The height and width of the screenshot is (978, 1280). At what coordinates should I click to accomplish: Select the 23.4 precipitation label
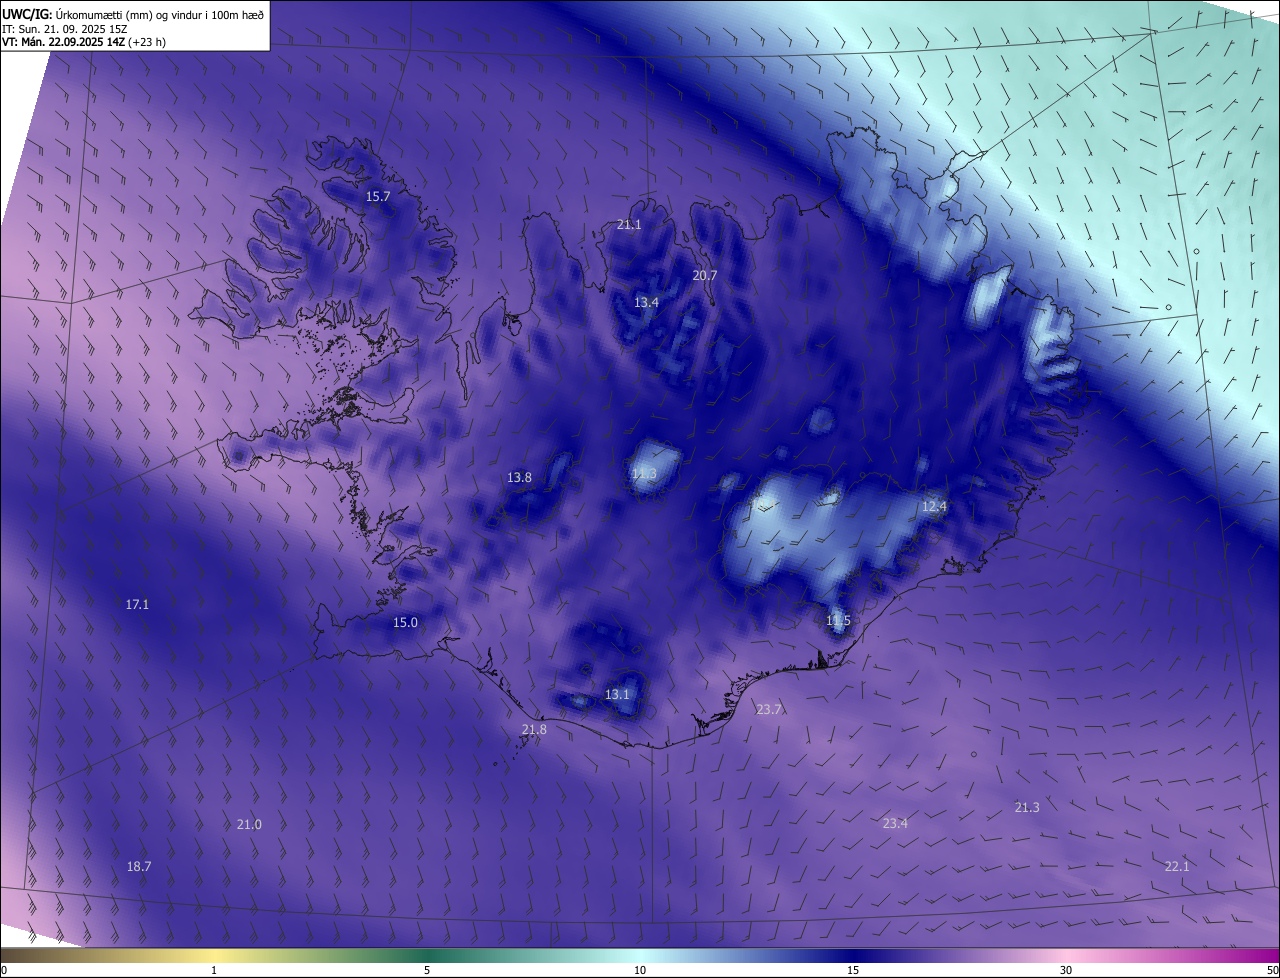coord(895,824)
